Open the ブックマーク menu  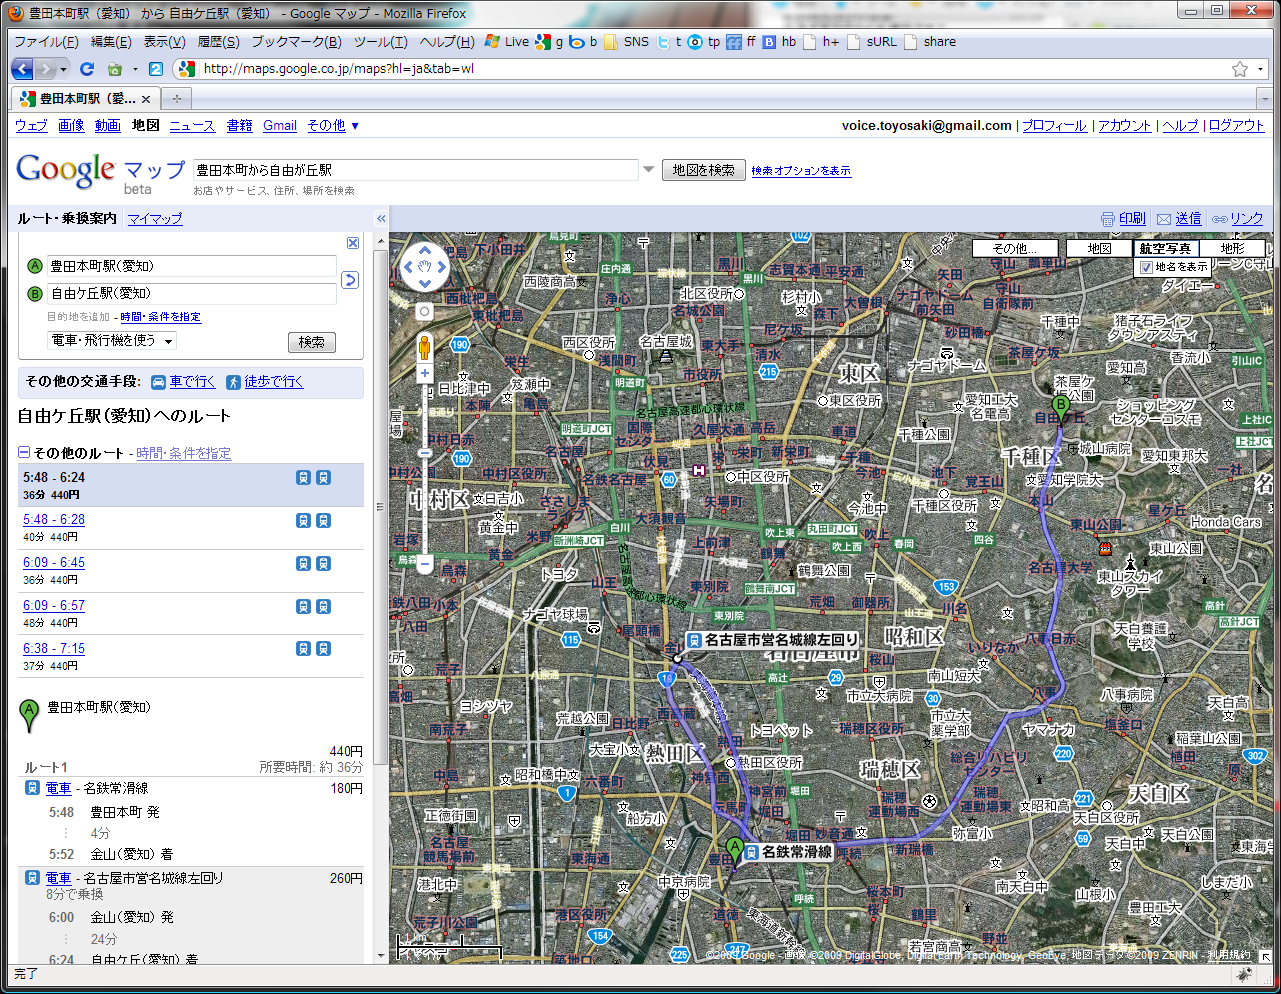tap(296, 42)
